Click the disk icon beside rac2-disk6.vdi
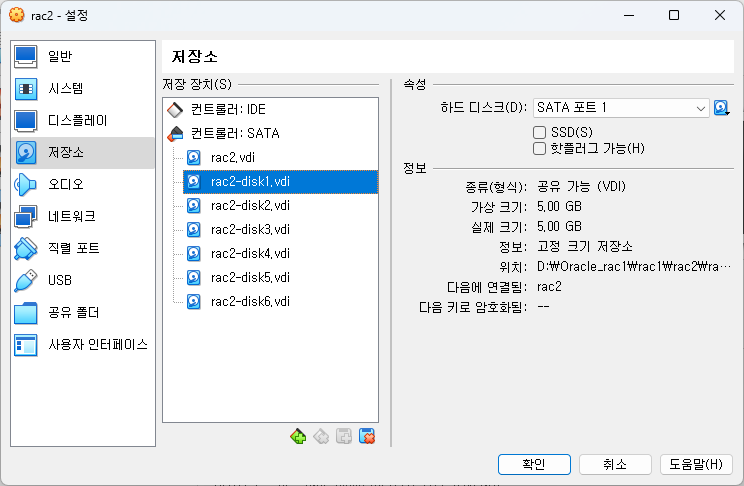744x486 pixels. point(194,301)
